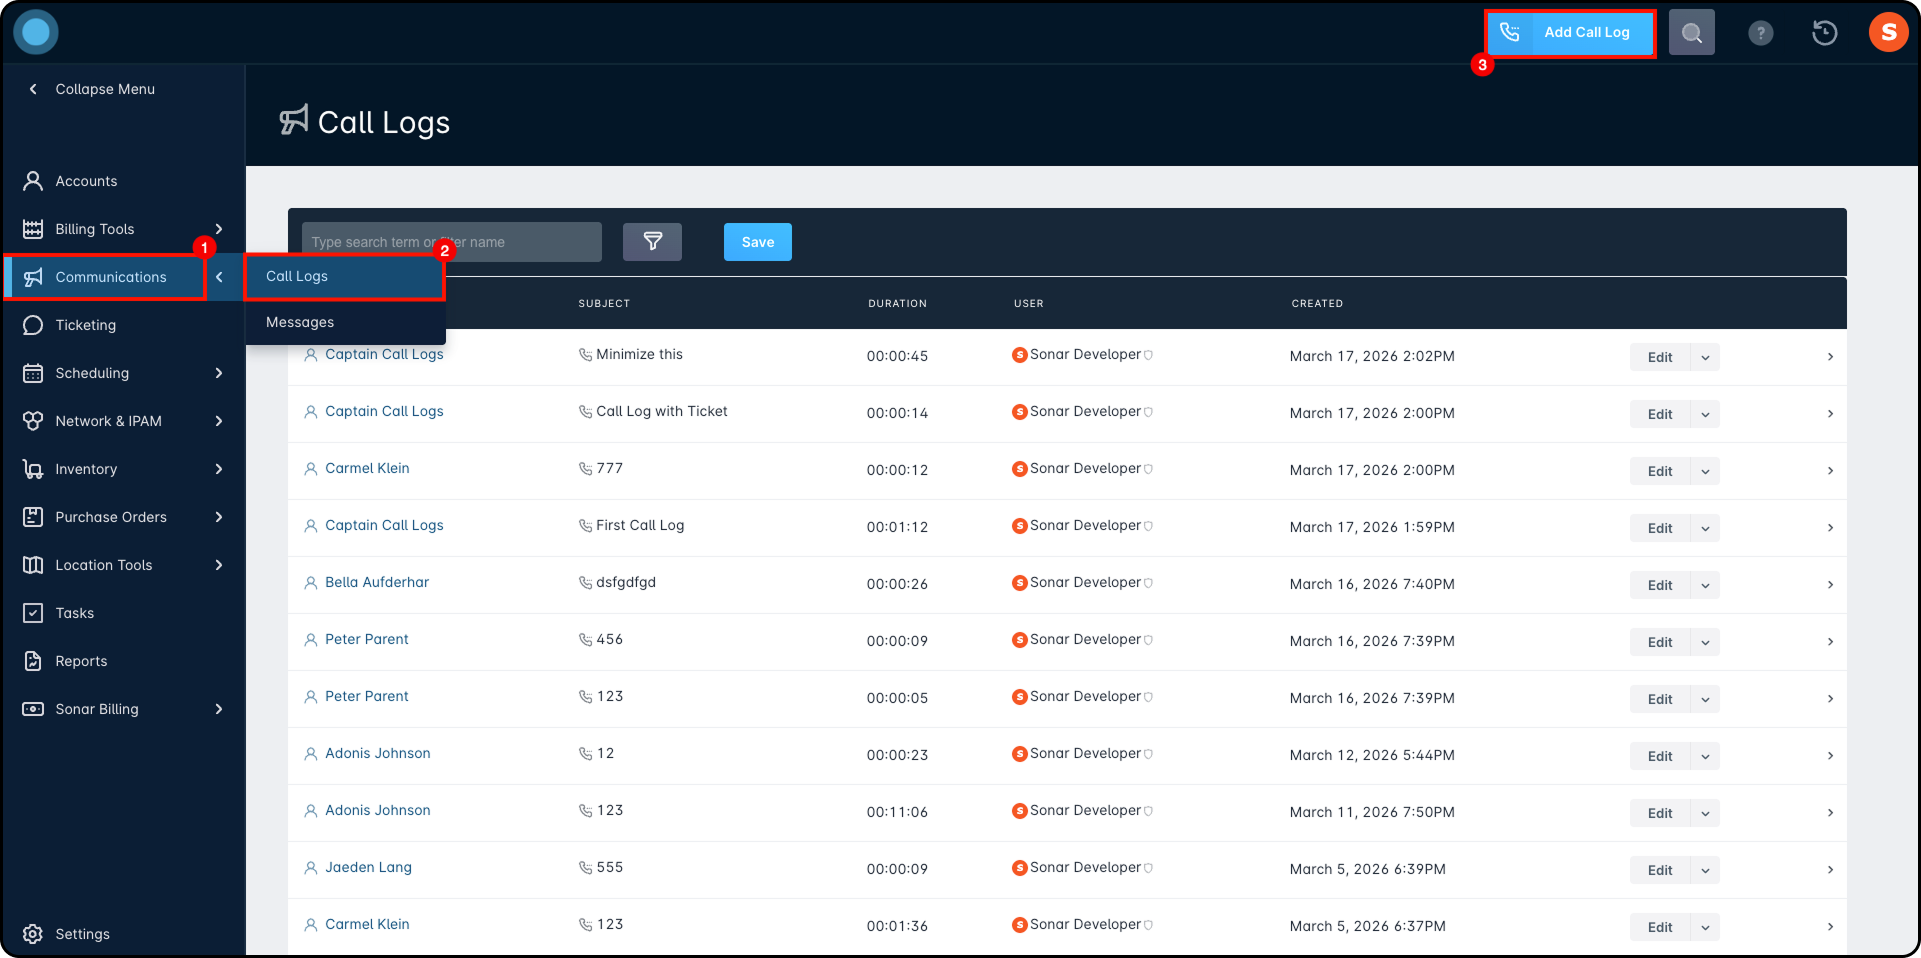Expand the Sonar Billing submenu chevron
This screenshot has width=1921, height=958.
click(219, 709)
